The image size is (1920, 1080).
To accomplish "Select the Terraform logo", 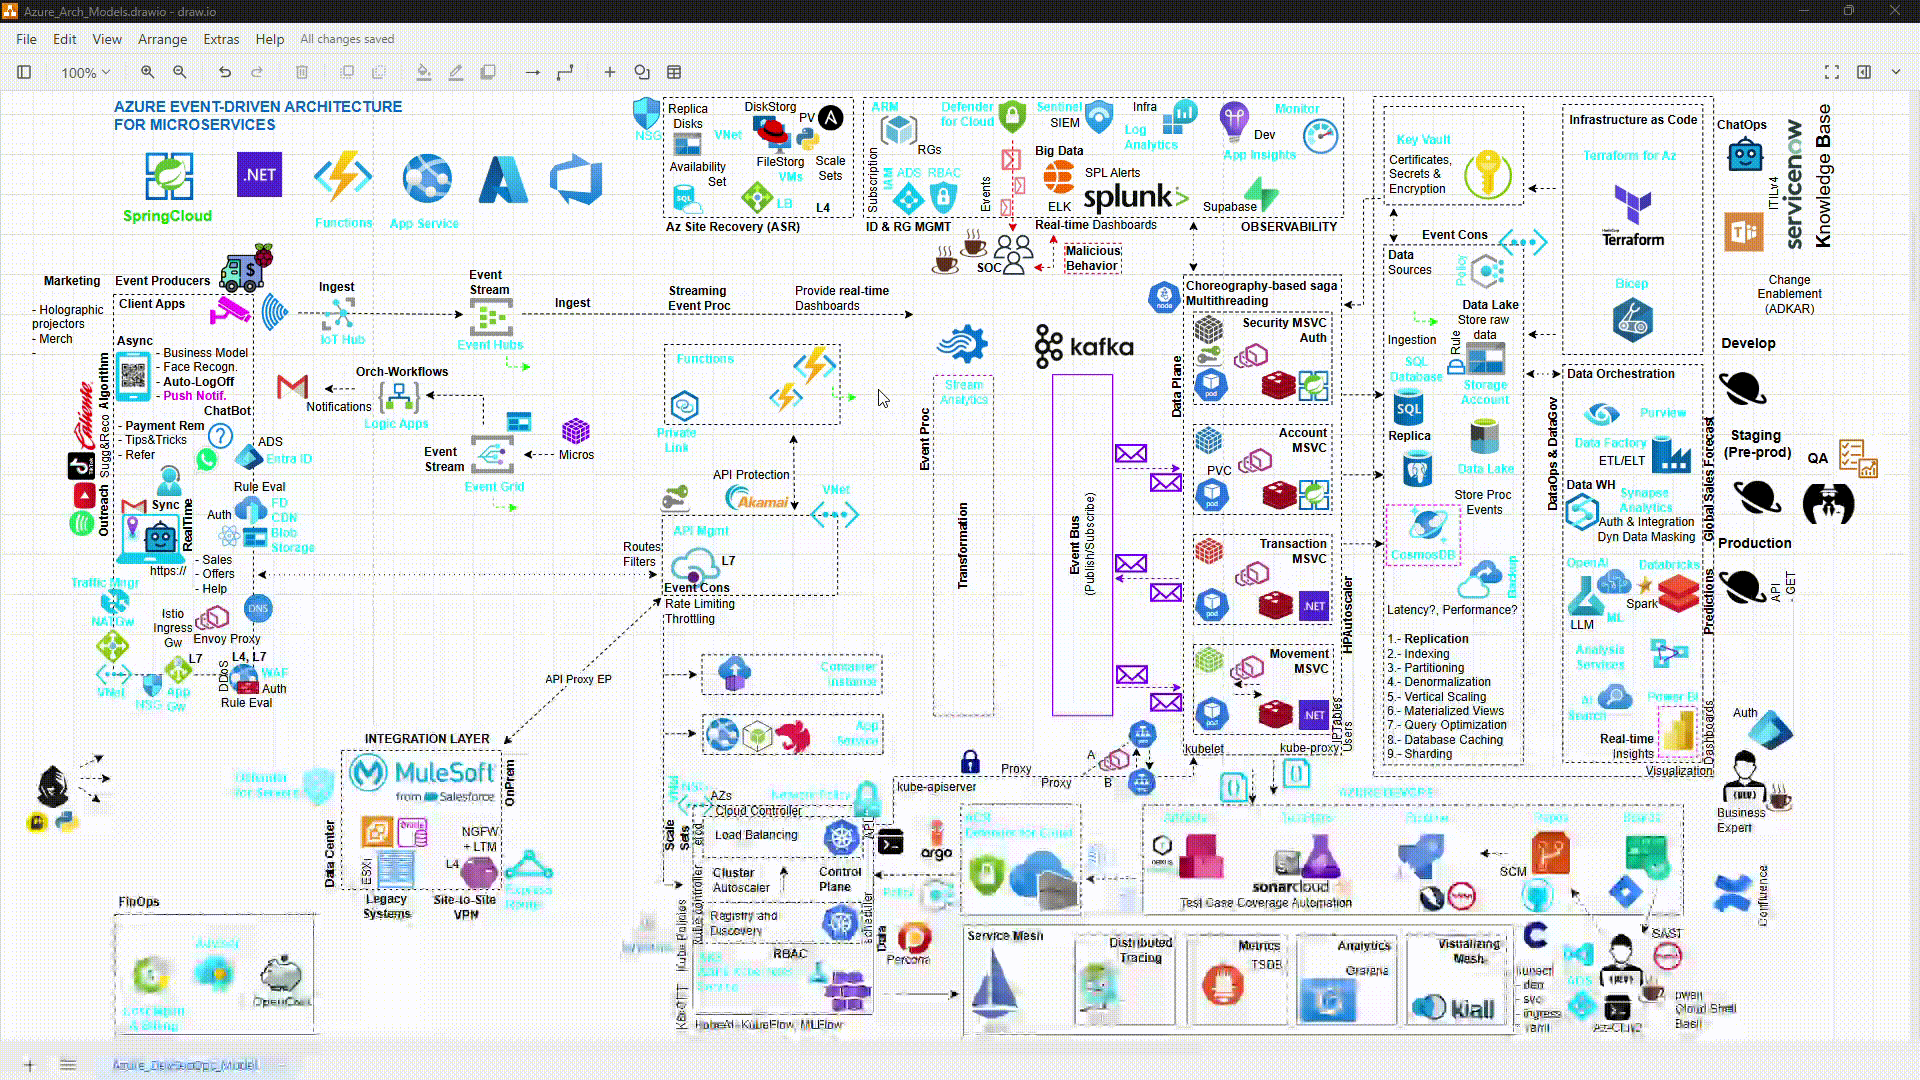I will 1633,216.
